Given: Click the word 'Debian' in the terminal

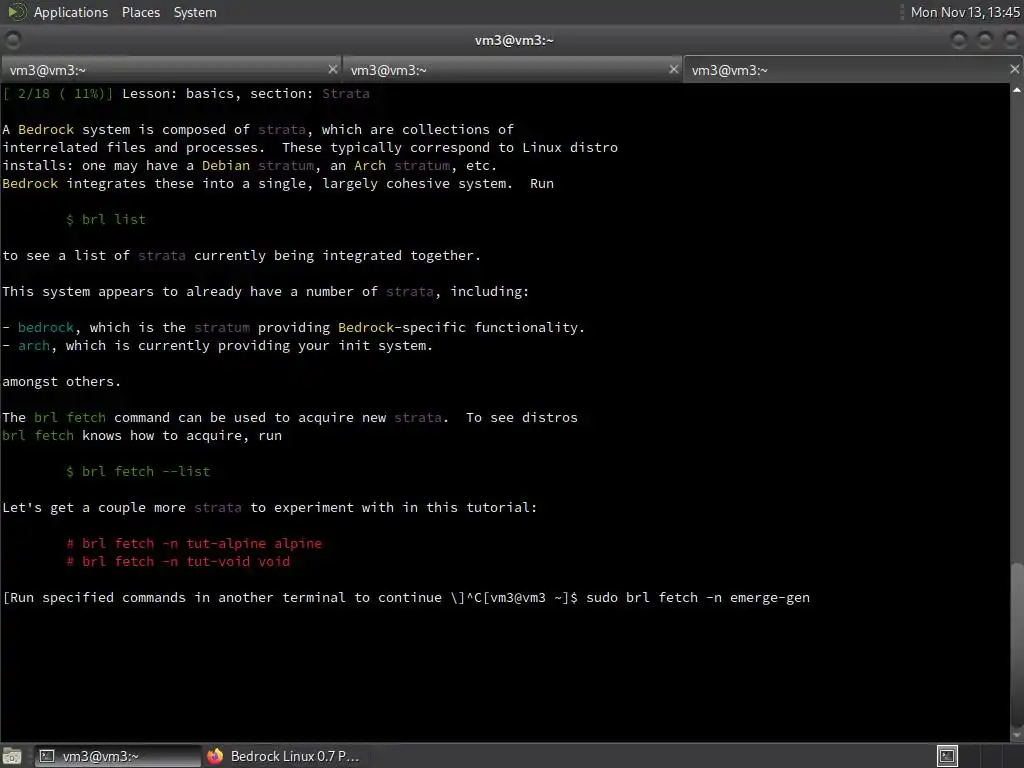Looking at the screenshot, I should [225, 165].
